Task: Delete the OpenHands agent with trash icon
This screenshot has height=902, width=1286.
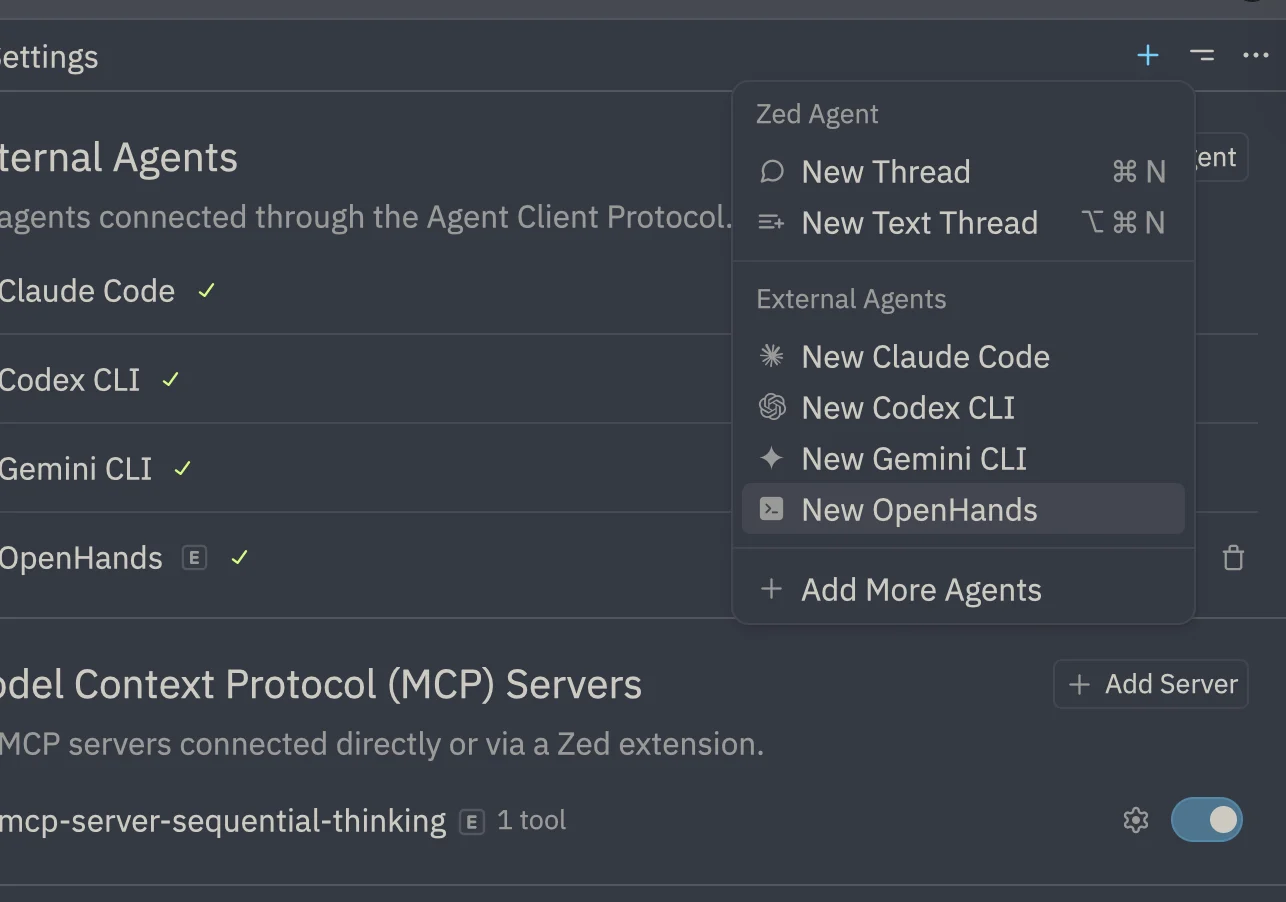Action: 1234,558
